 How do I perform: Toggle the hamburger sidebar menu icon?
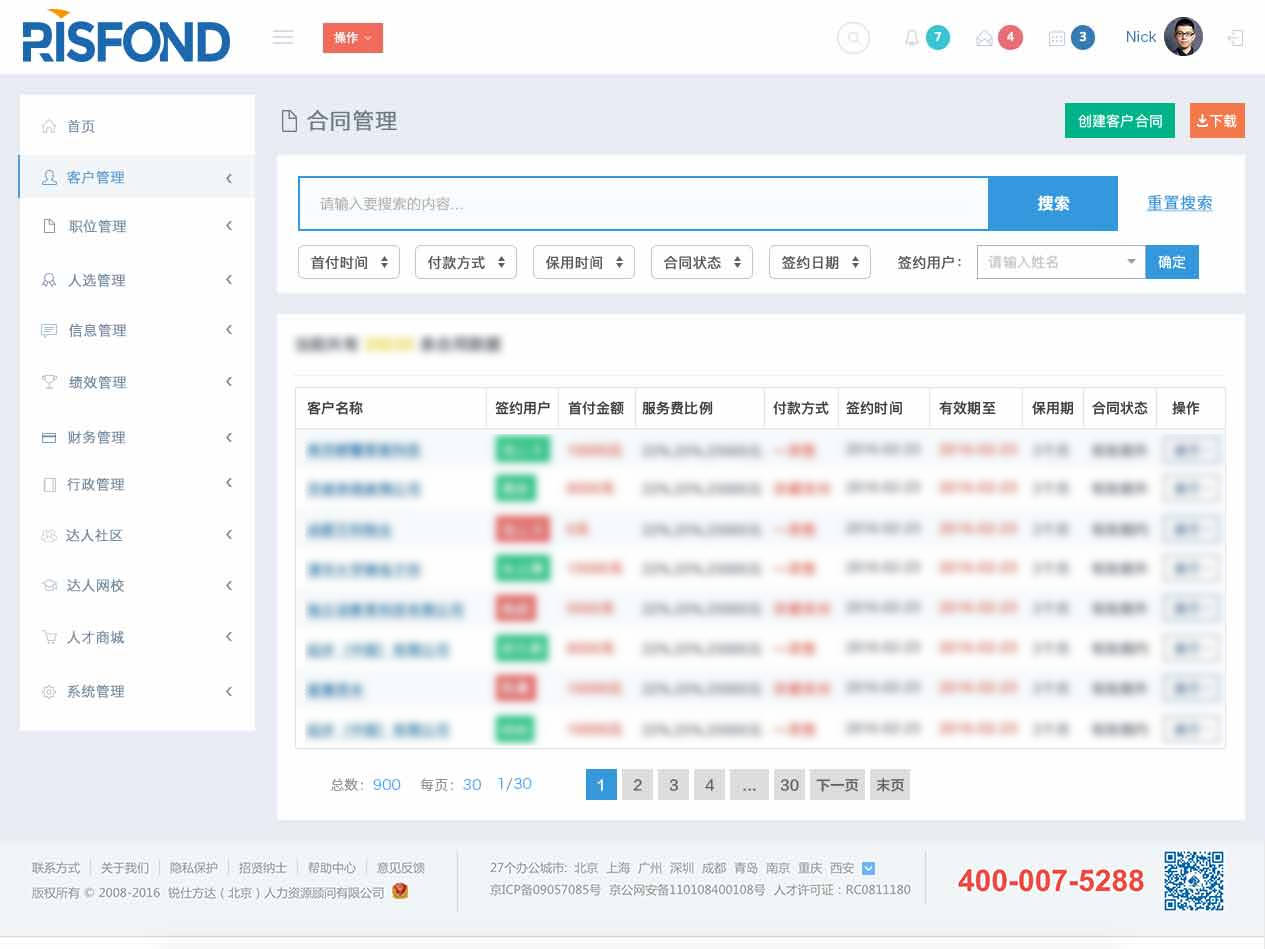click(x=283, y=37)
